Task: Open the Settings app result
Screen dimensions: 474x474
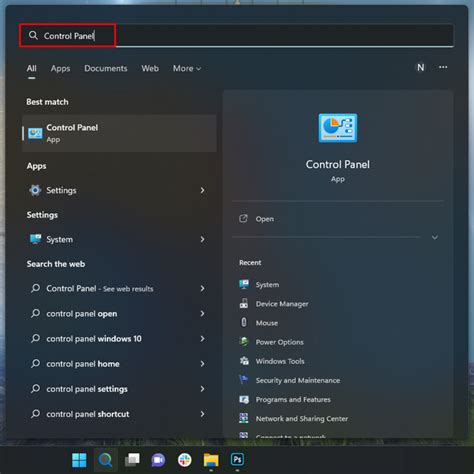Action: (x=119, y=190)
